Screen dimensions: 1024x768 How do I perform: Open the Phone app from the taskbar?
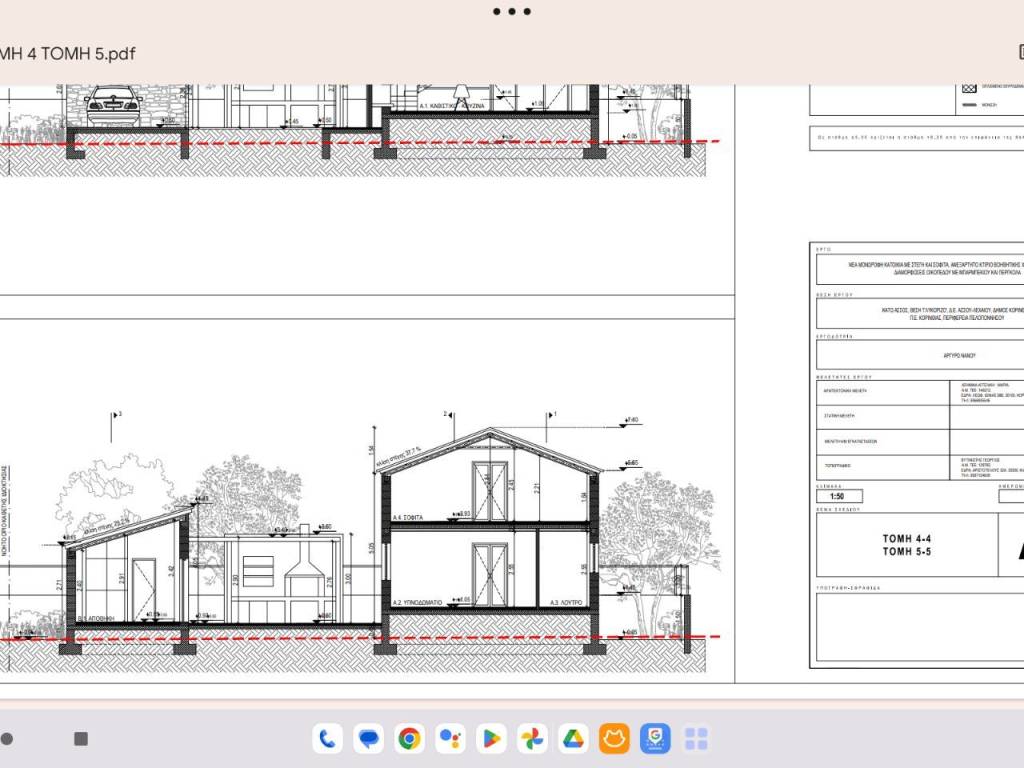click(327, 739)
